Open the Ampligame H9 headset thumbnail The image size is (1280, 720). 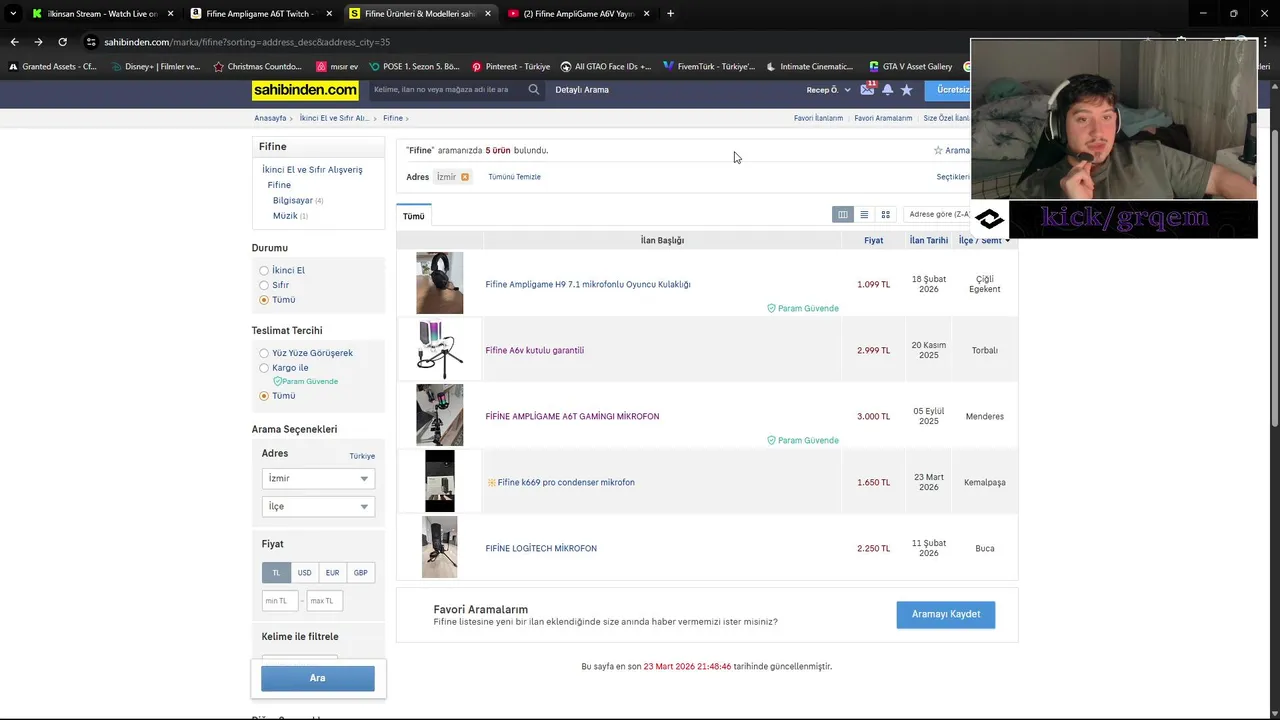click(440, 283)
